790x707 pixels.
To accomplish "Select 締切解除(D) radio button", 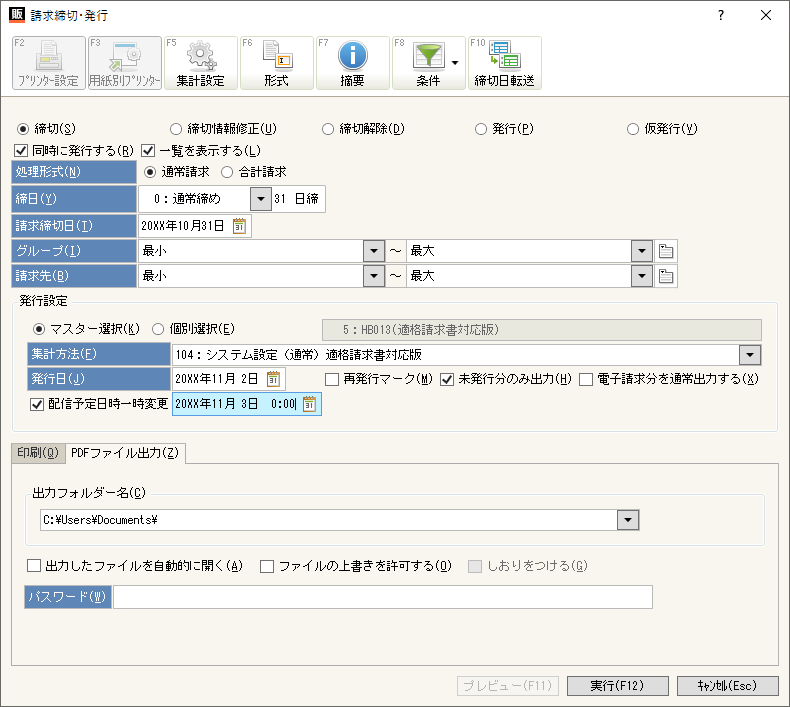I will [x=328, y=129].
